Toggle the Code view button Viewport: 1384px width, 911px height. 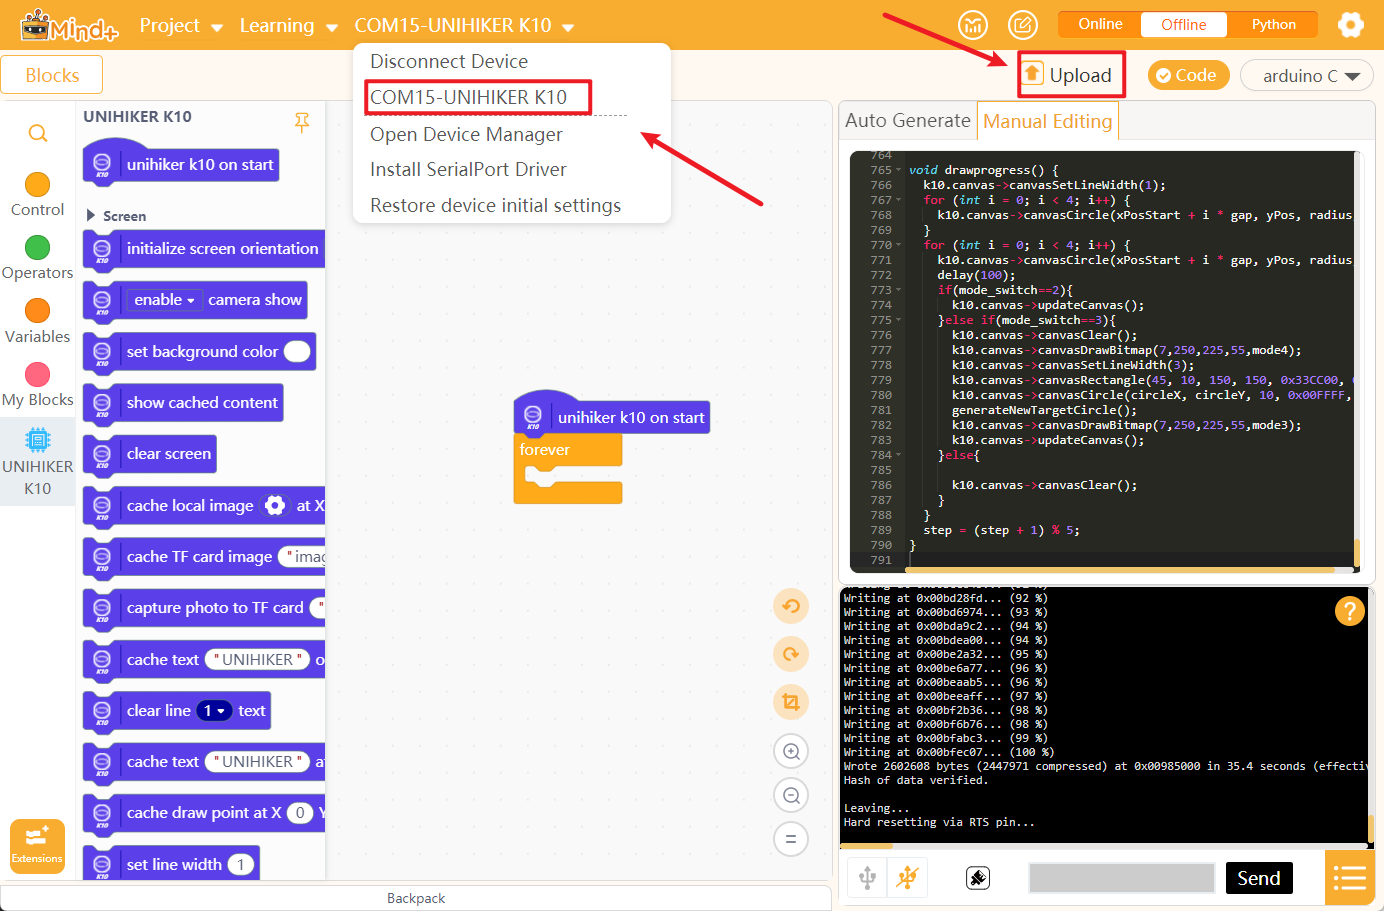coord(1188,75)
